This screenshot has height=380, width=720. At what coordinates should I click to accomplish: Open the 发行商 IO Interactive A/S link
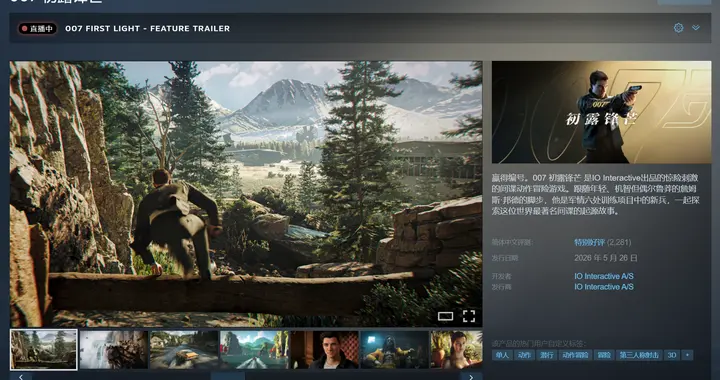(604, 287)
